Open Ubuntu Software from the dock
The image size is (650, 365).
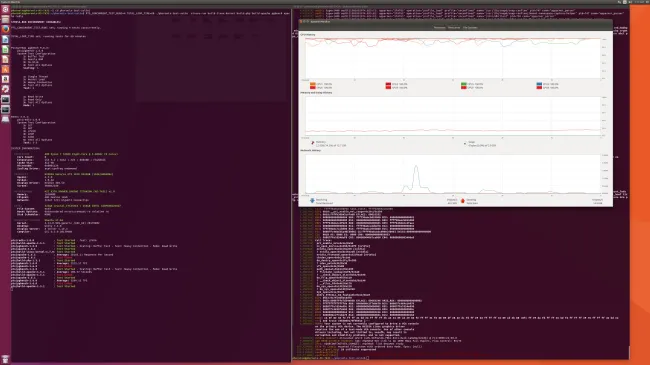tap(5, 69)
